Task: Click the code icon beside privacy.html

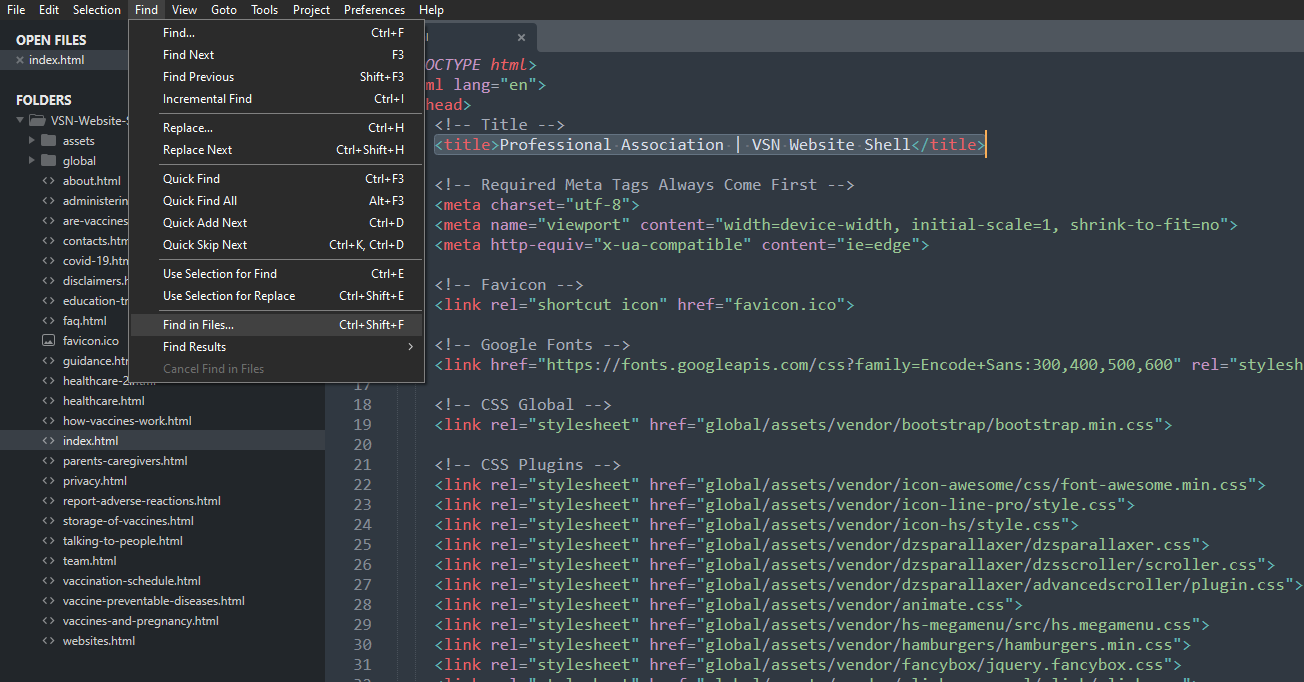Action: [48, 481]
